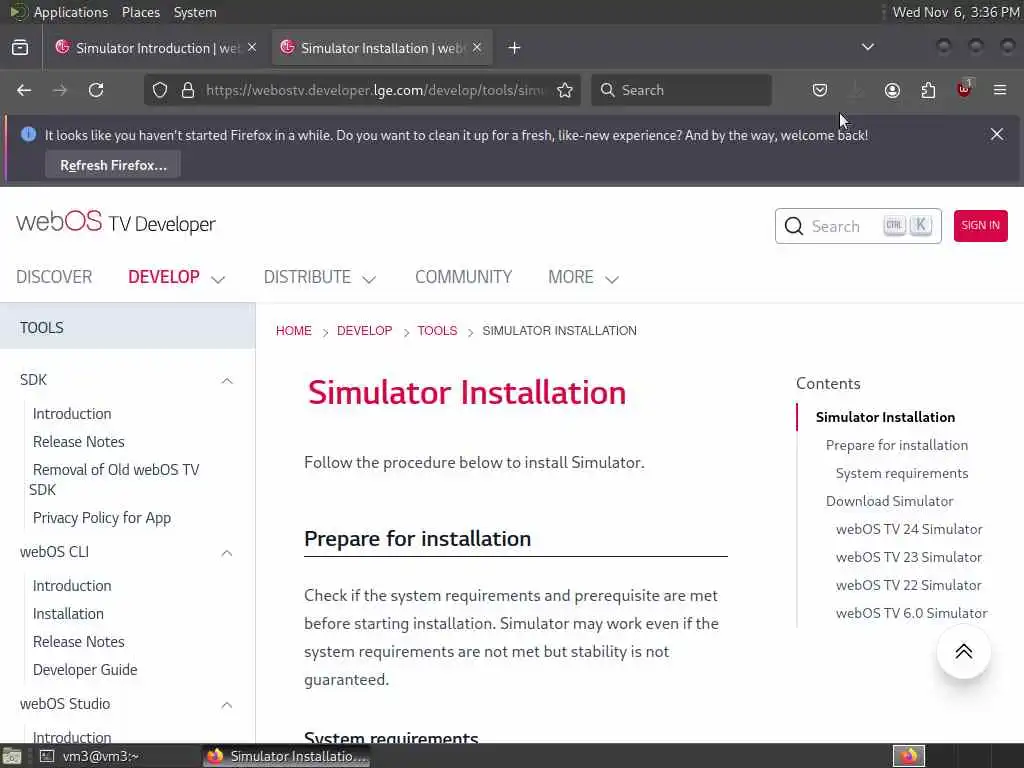Jump to webOS TV 6.0 Simulator
This screenshot has width=1024, height=768.
point(912,614)
